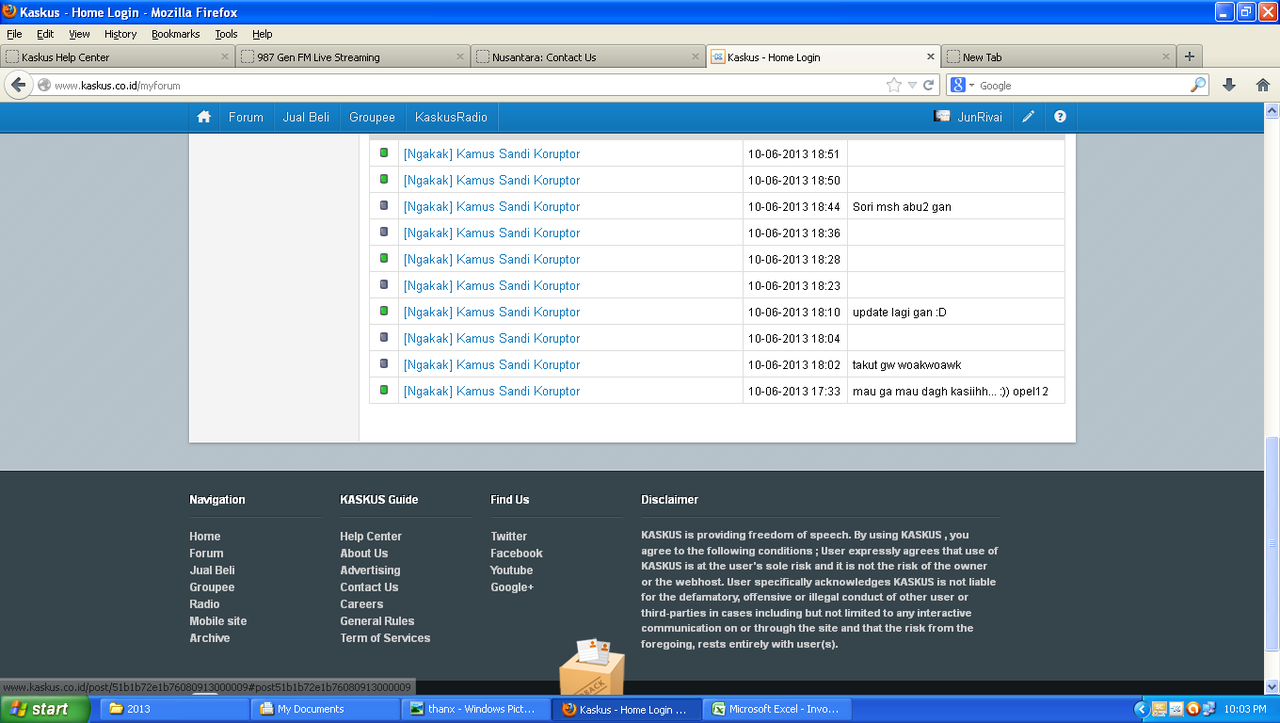Viewport: 1280px width, 723px height.
Task: Open the File menu
Action: 14,34
